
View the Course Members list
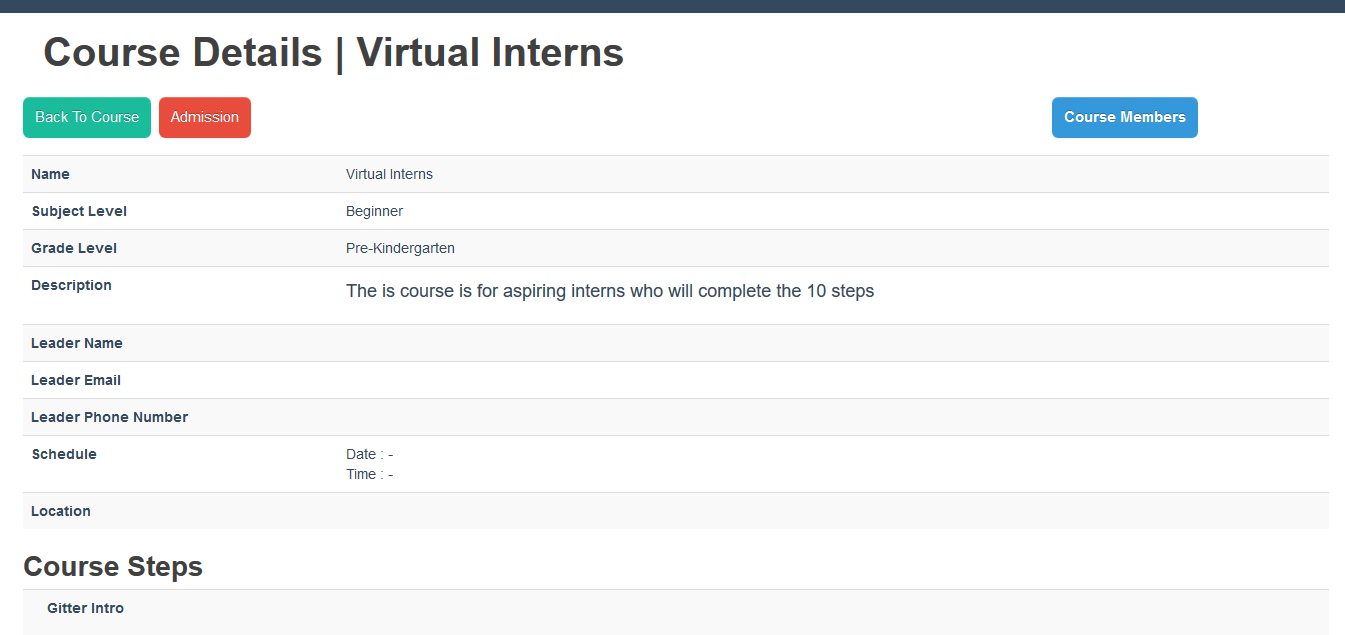pos(1124,117)
